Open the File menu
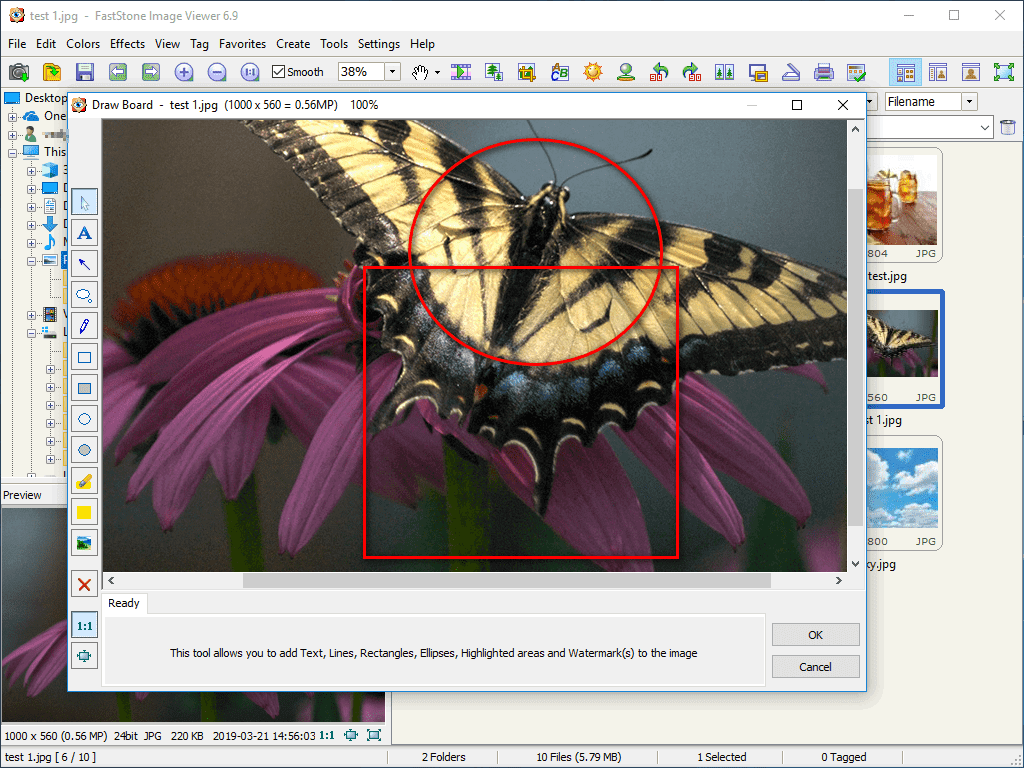The width and height of the screenshot is (1024, 768). pos(17,44)
